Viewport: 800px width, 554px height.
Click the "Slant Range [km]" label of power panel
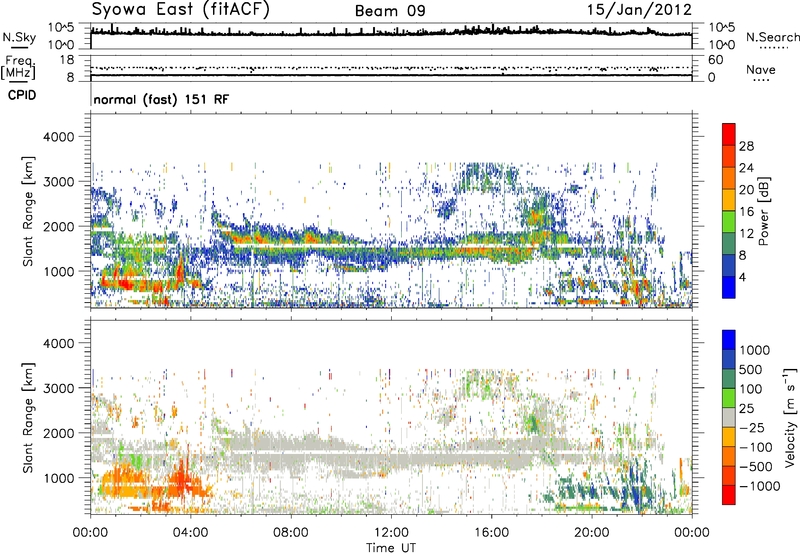(28, 211)
